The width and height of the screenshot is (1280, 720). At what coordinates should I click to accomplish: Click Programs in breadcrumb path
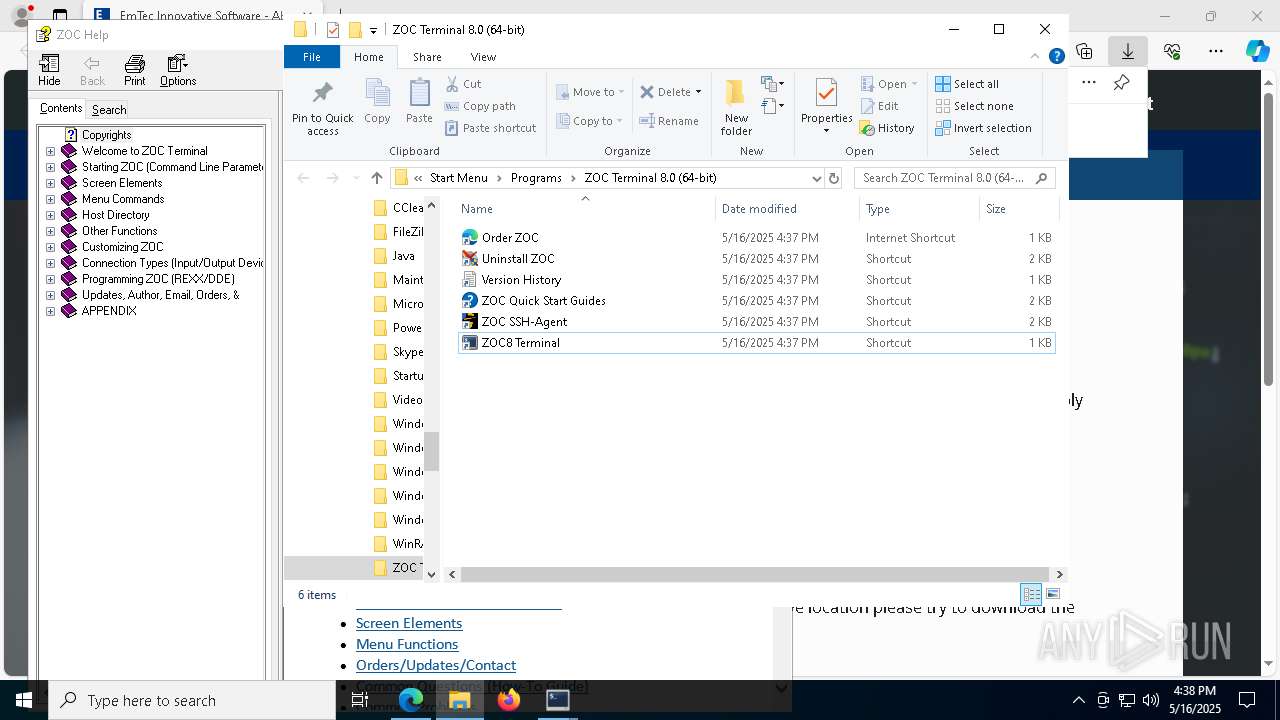tap(536, 178)
